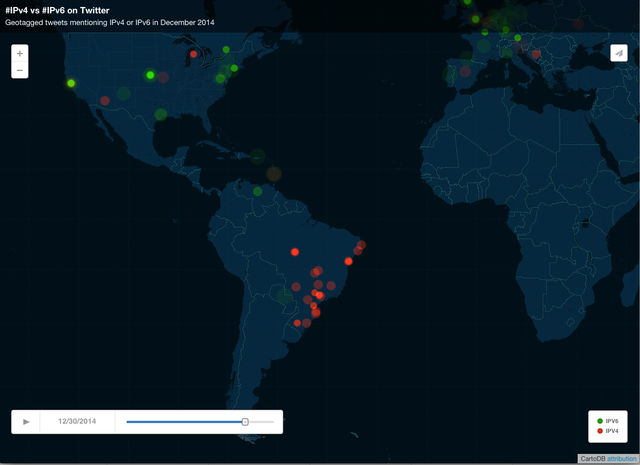Click the red dot near the Great Lakes

click(x=193, y=54)
